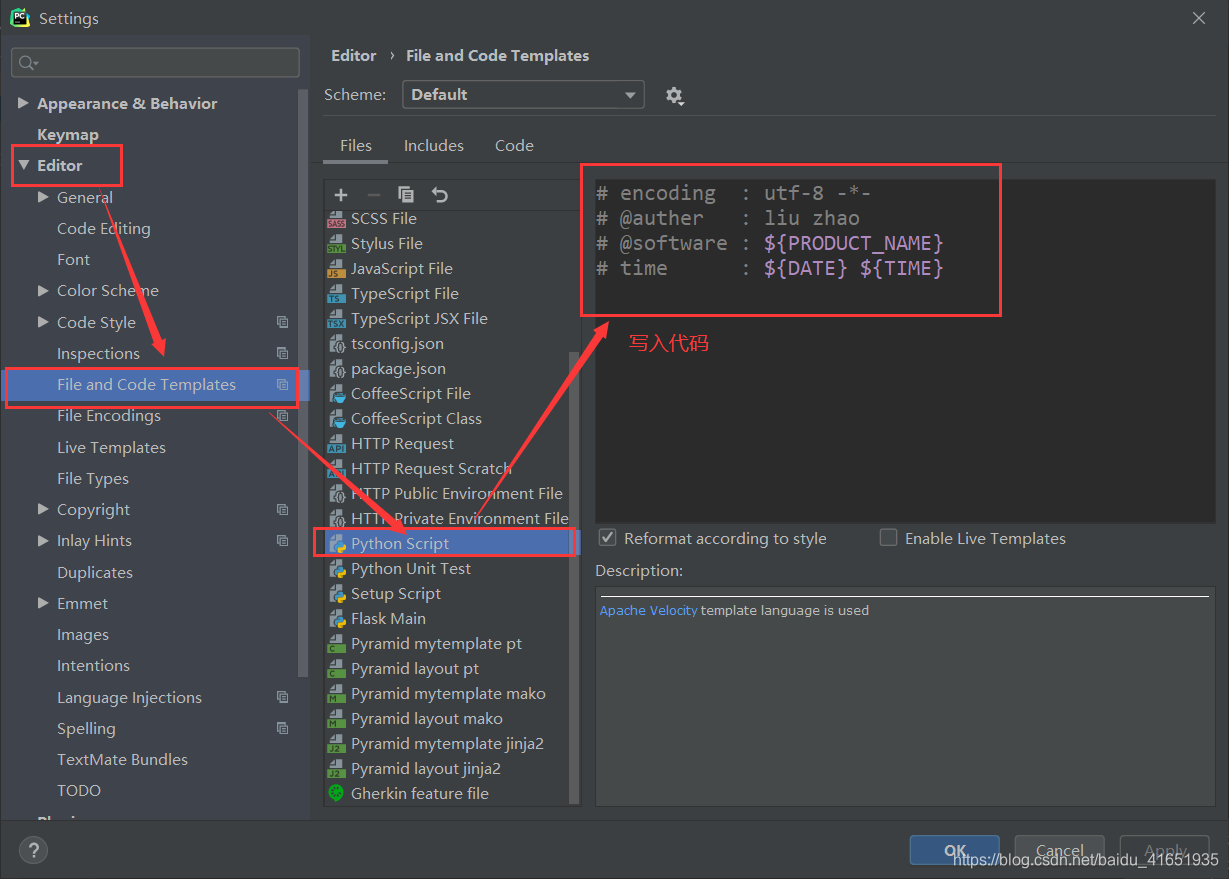1229x879 pixels.
Task: Open Keymap settings
Action: coord(68,135)
